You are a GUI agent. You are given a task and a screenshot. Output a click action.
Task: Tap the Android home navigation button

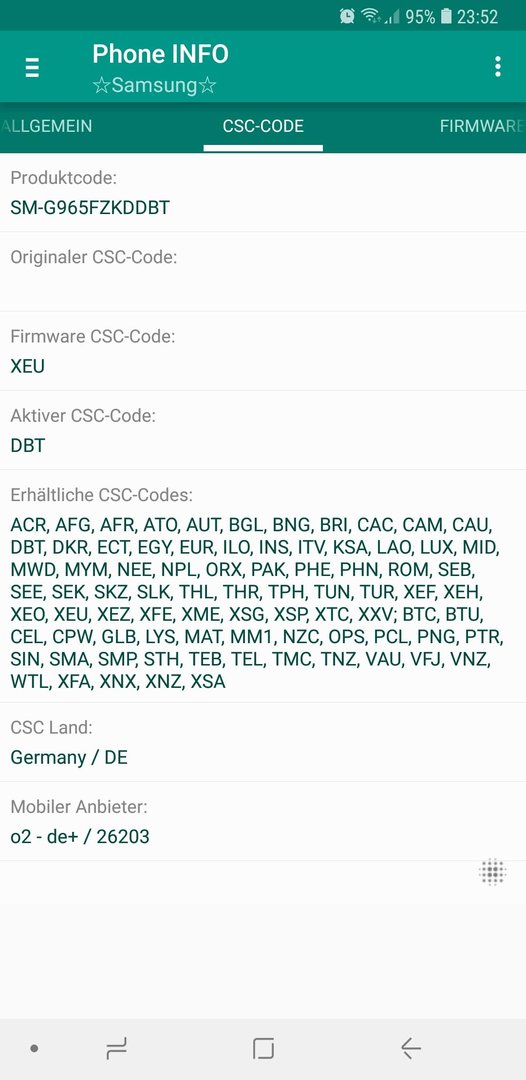click(x=263, y=1048)
